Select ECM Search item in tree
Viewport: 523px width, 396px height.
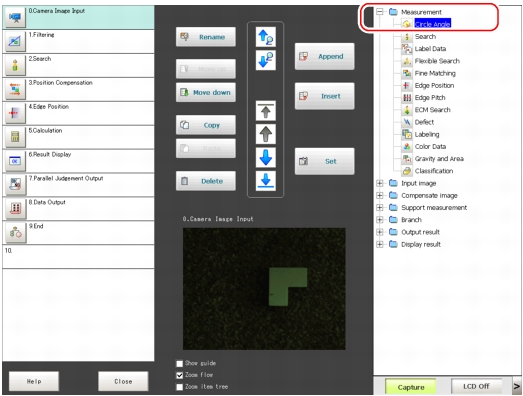click(x=432, y=110)
